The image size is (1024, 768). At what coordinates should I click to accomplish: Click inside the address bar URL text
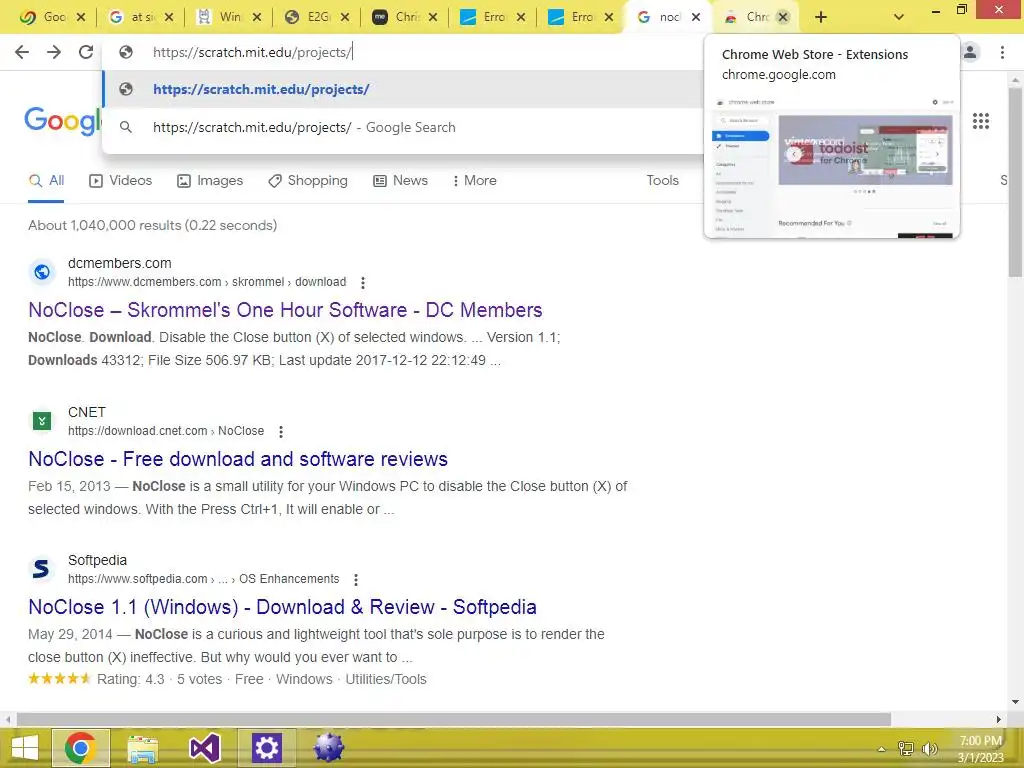pos(252,52)
